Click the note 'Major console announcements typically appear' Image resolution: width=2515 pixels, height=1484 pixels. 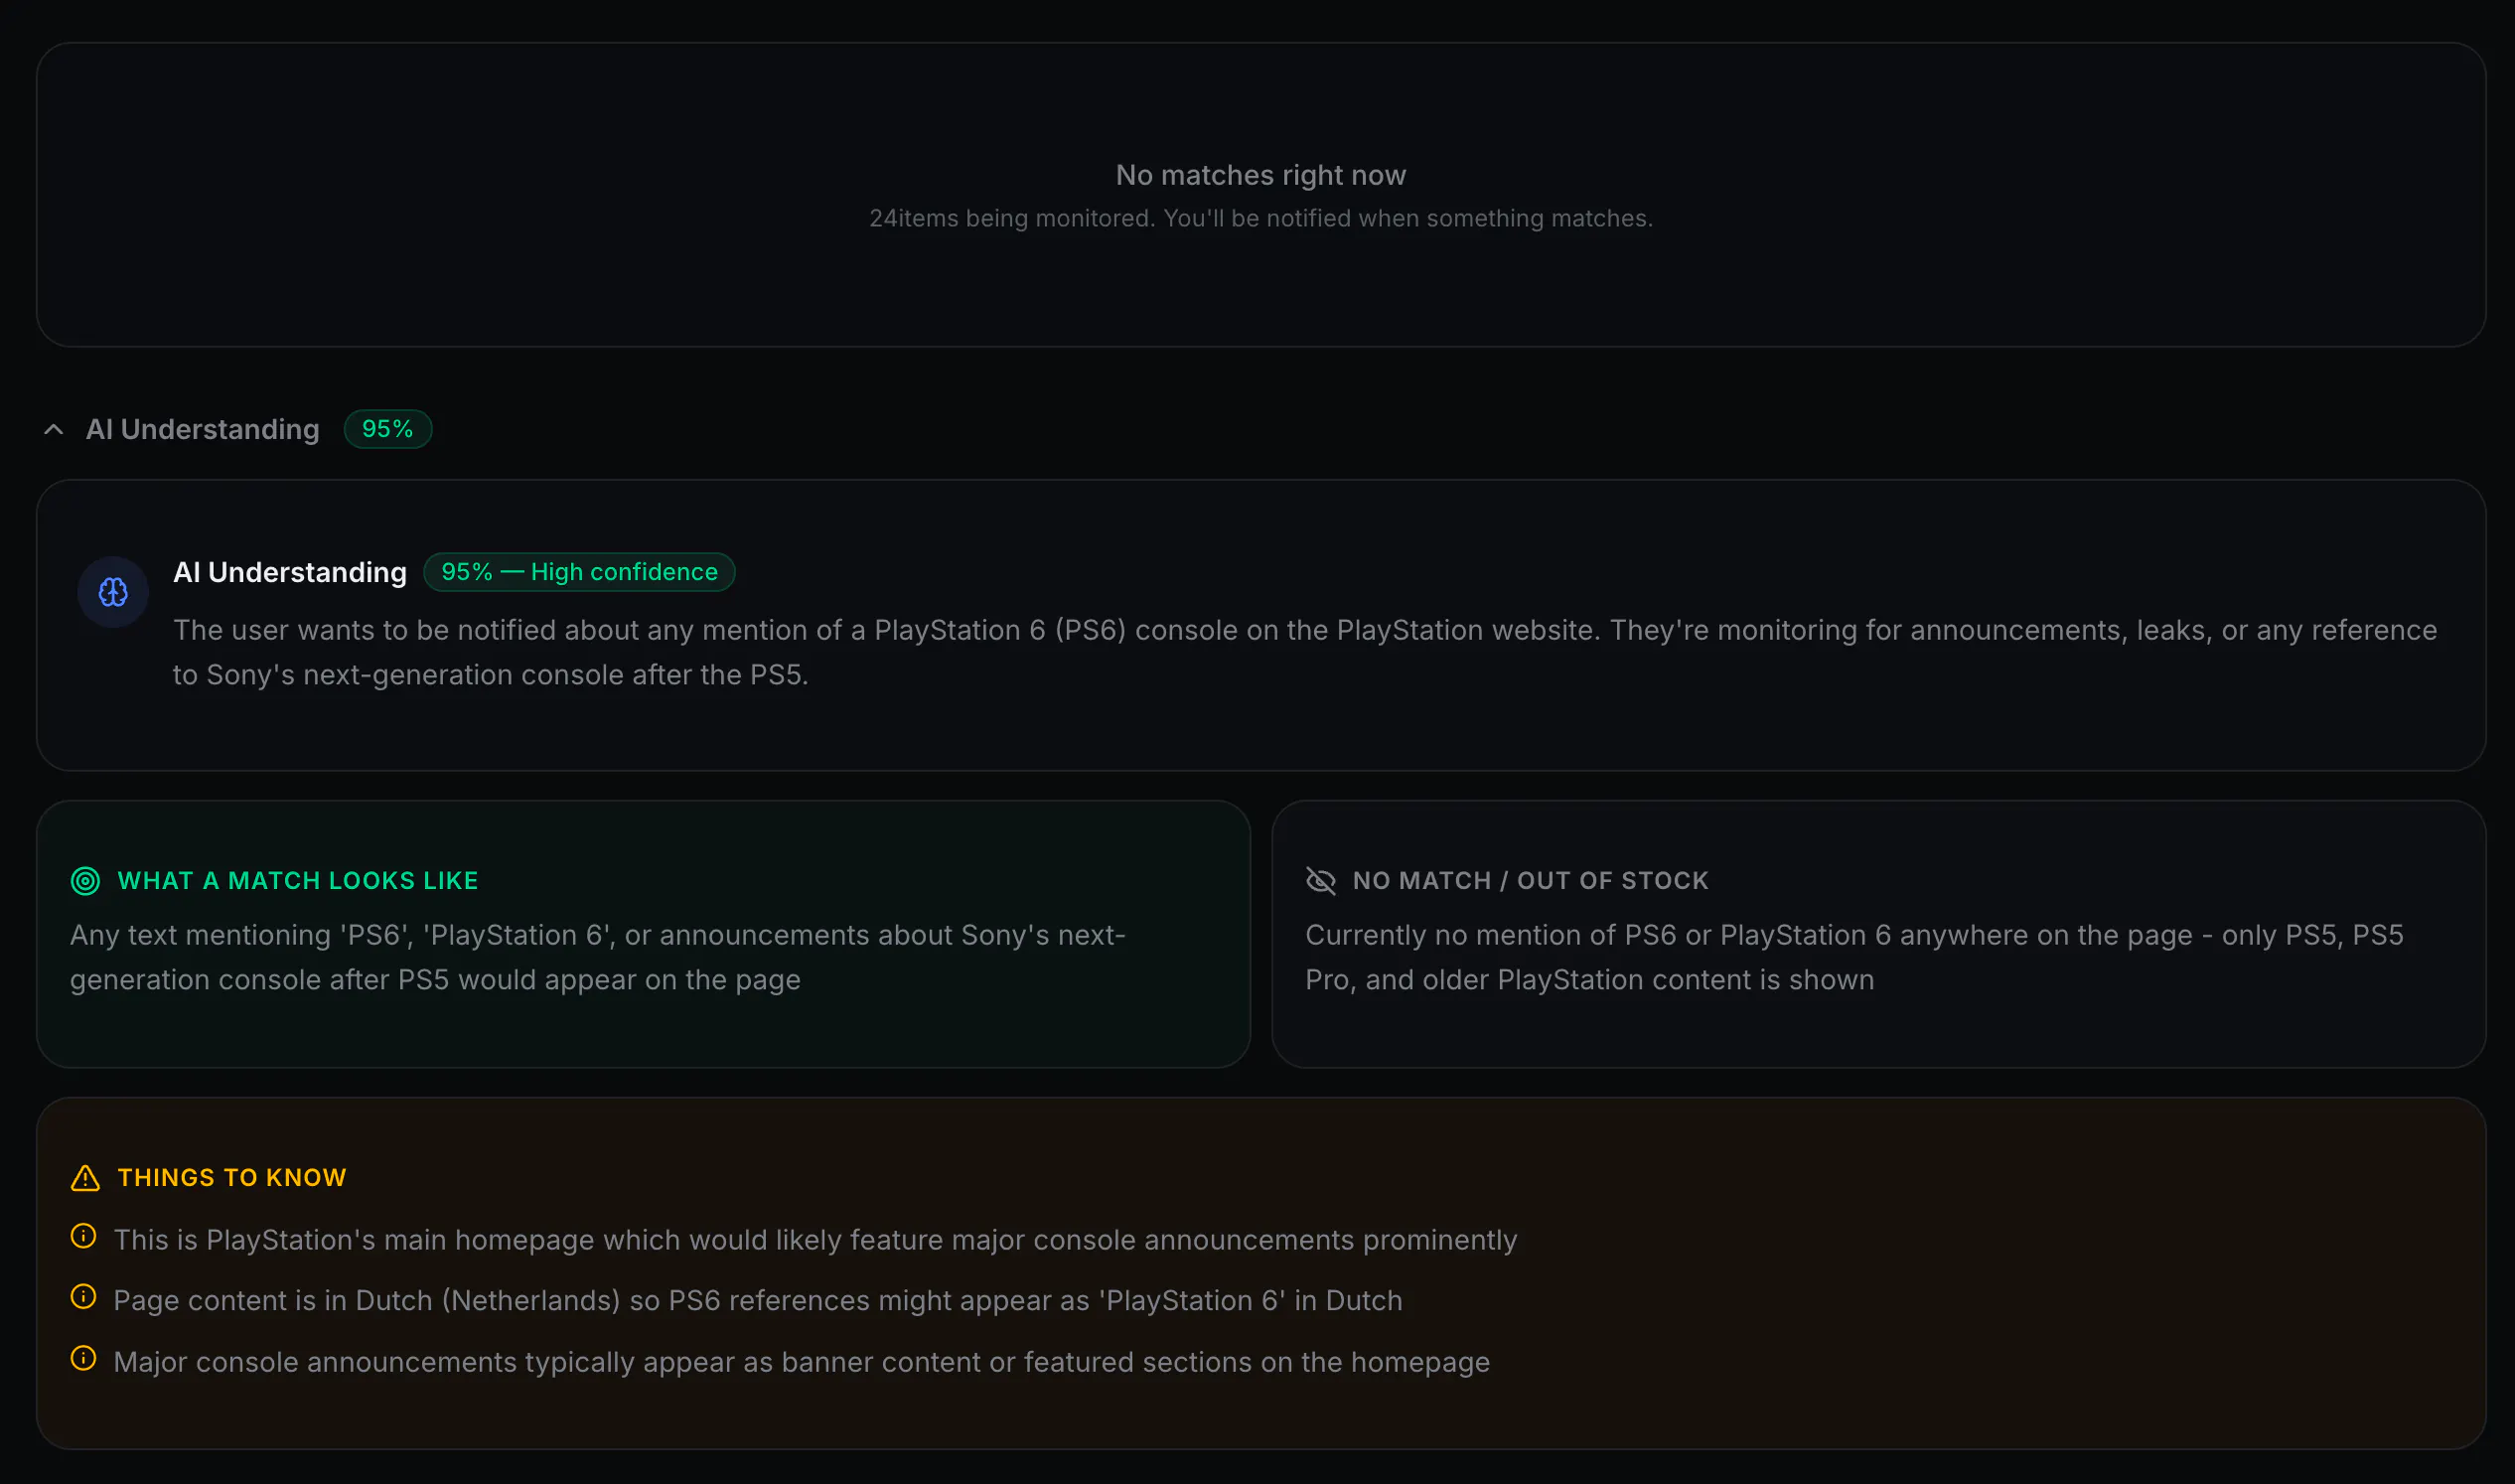(x=802, y=1362)
